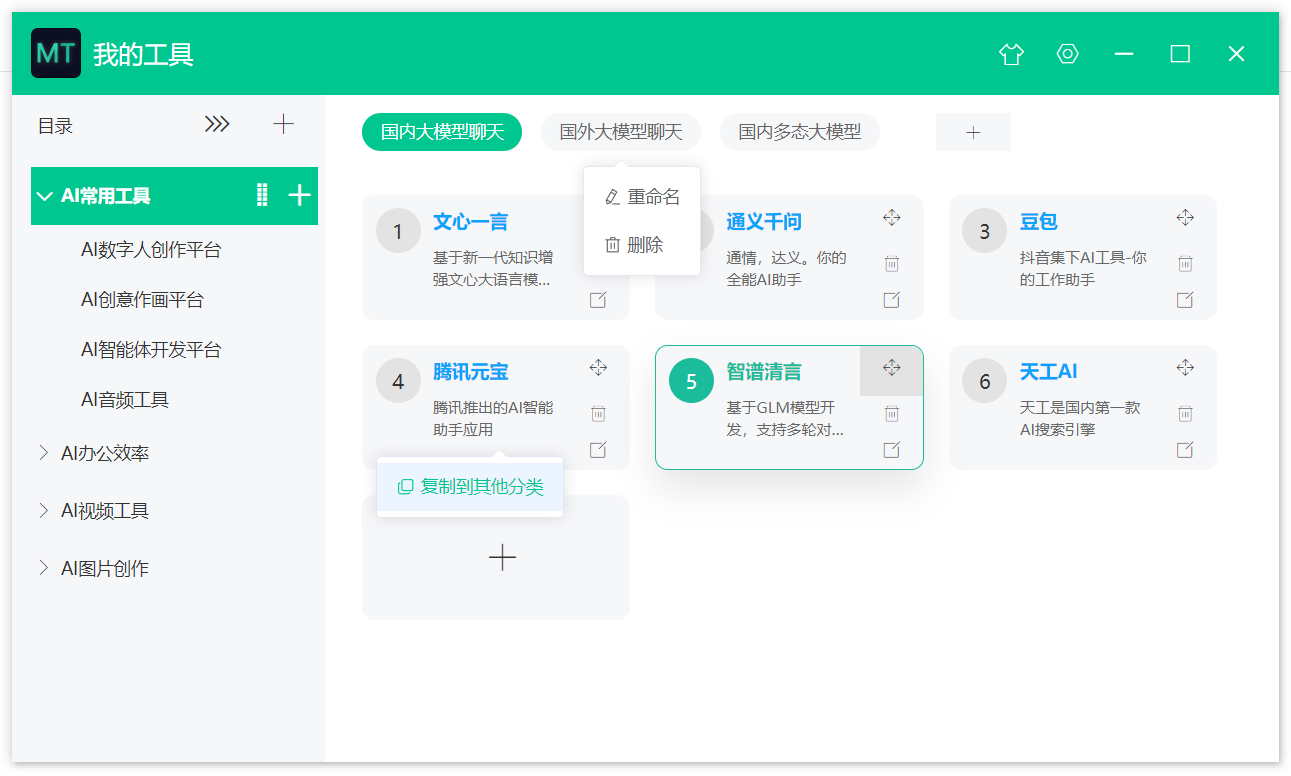The width and height of the screenshot is (1291, 776).
Task: Add new category tab with plus button
Action: point(973,132)
